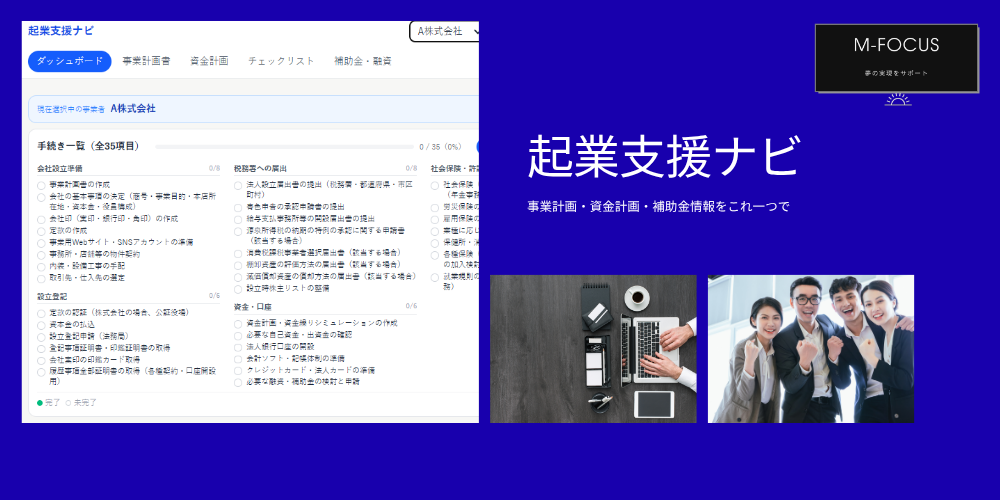Click the cheering business team photo
1000x500 pixels.
pyautogui.click(x=811, y=349)
